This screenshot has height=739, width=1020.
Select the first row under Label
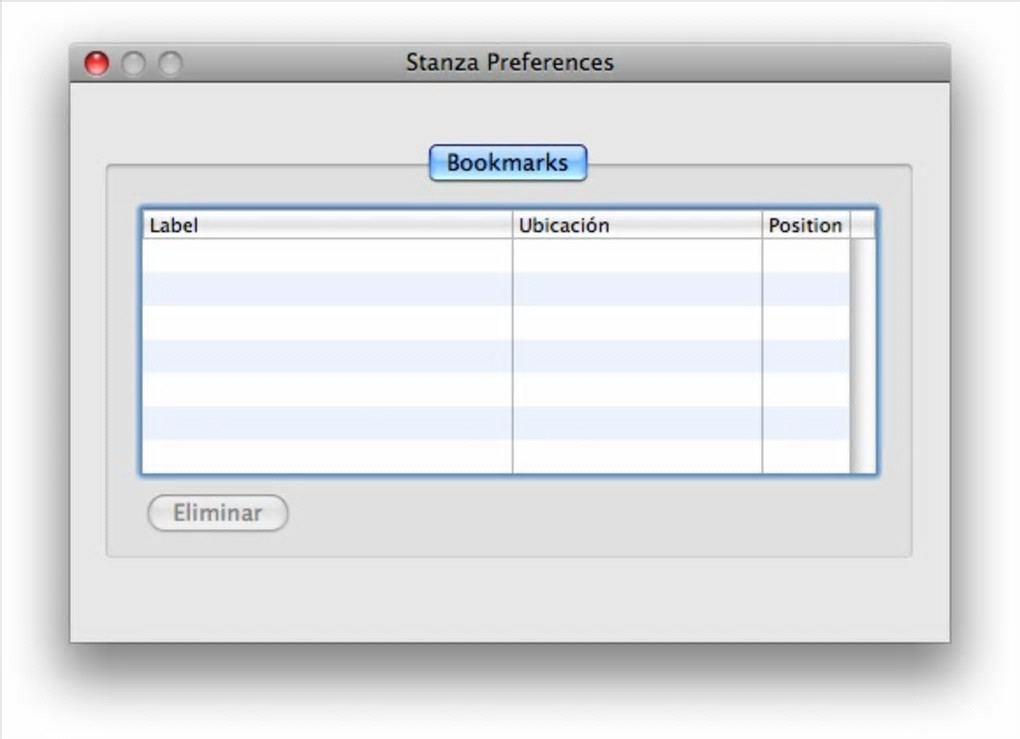[x=326, y=255]
